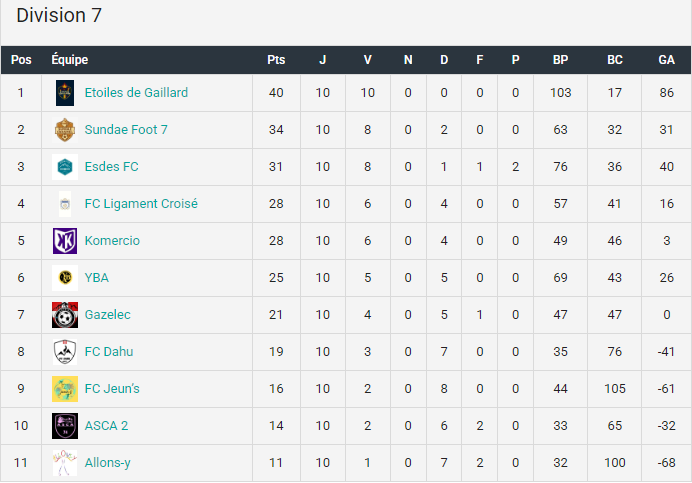
Task: Select the FC Dahu shield emblem
Action: [x=65, y=352]
